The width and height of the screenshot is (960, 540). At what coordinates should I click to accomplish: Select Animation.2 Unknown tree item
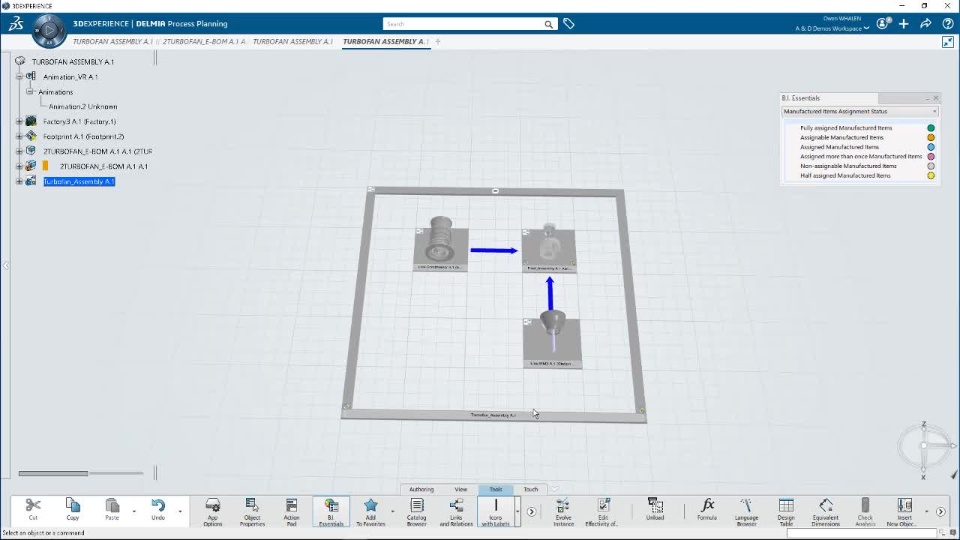point(83,107)
